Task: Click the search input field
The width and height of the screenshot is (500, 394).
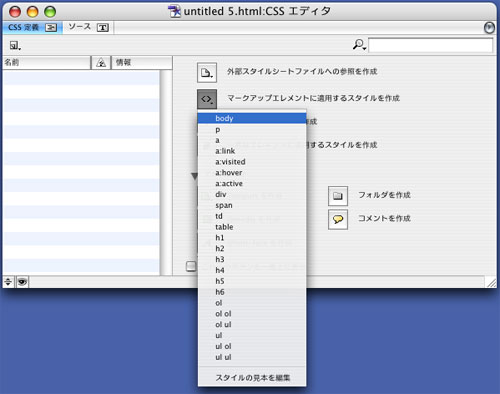Action: pyautogui.click(x=430, y=45)
